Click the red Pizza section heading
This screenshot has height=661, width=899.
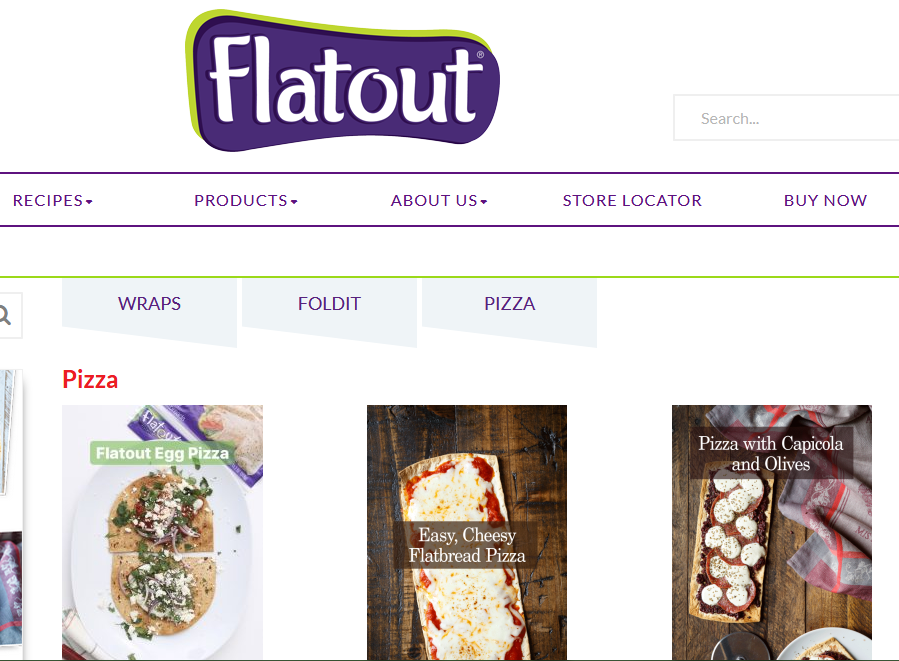click(90, 380)
